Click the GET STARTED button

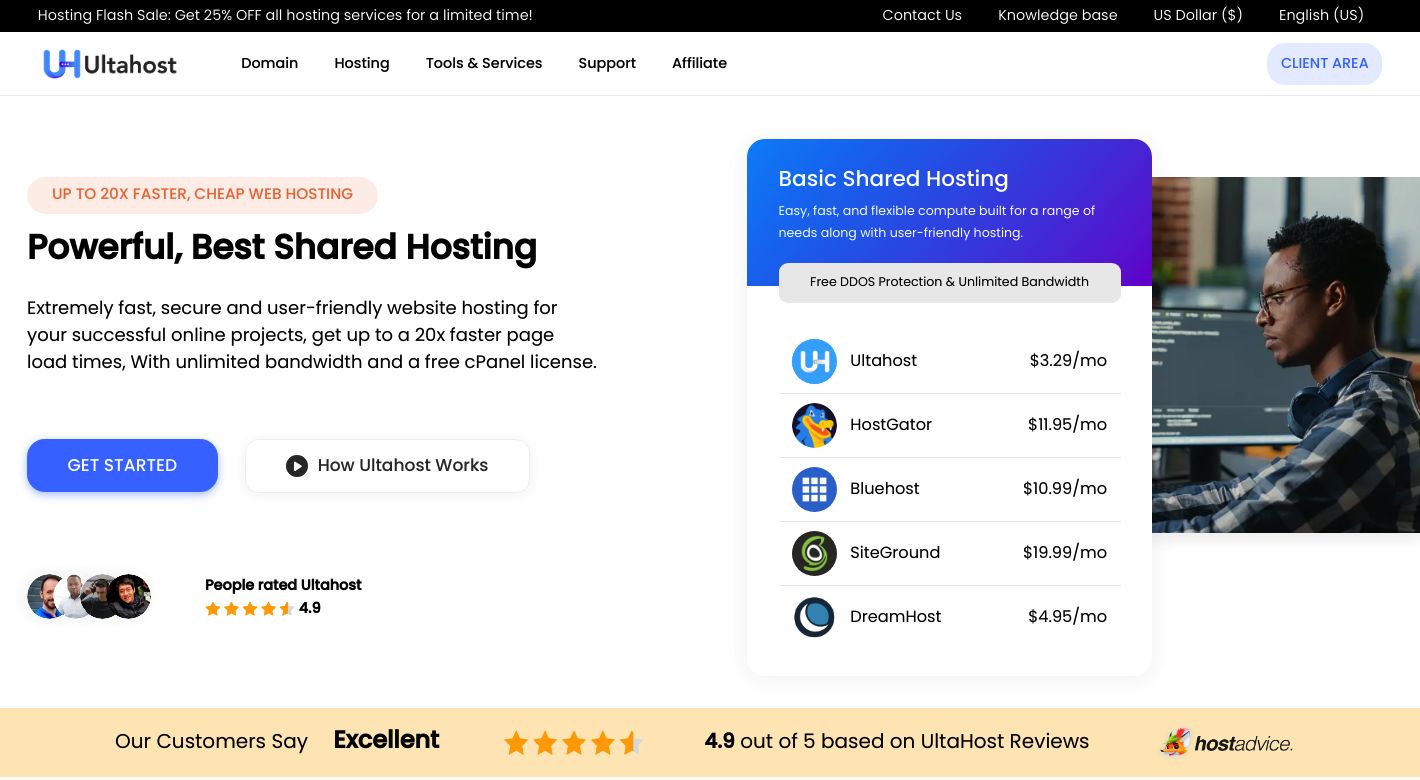coord(122,465)
